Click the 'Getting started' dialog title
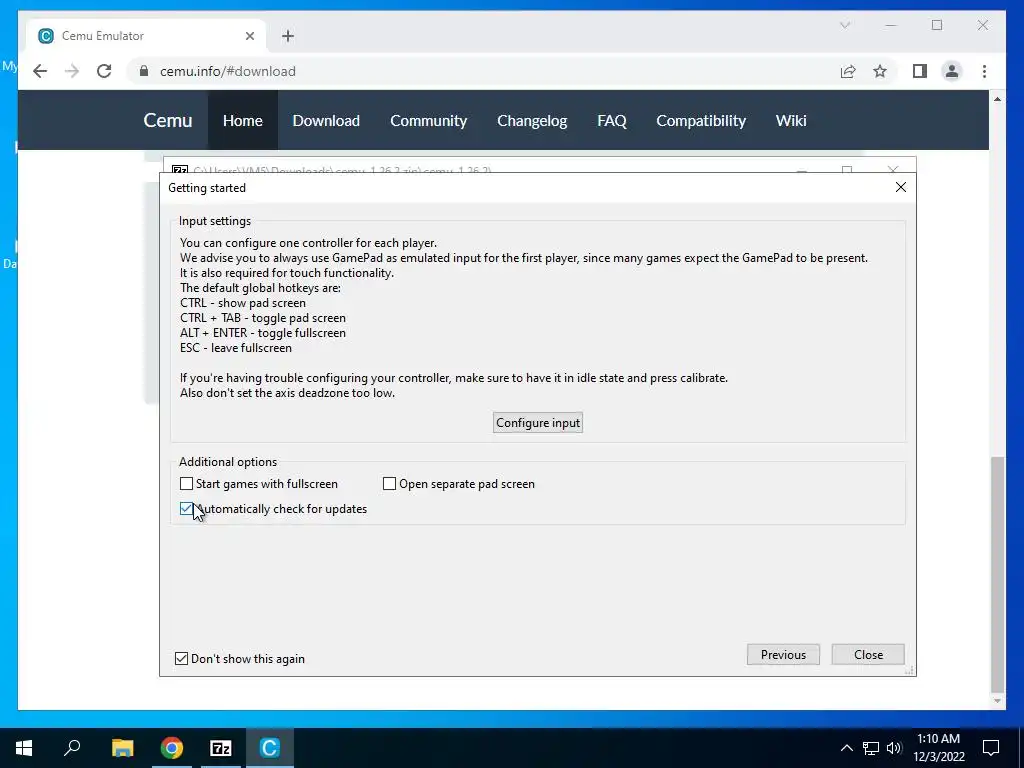The image size is (1024, 768). [x=207, y=188]
